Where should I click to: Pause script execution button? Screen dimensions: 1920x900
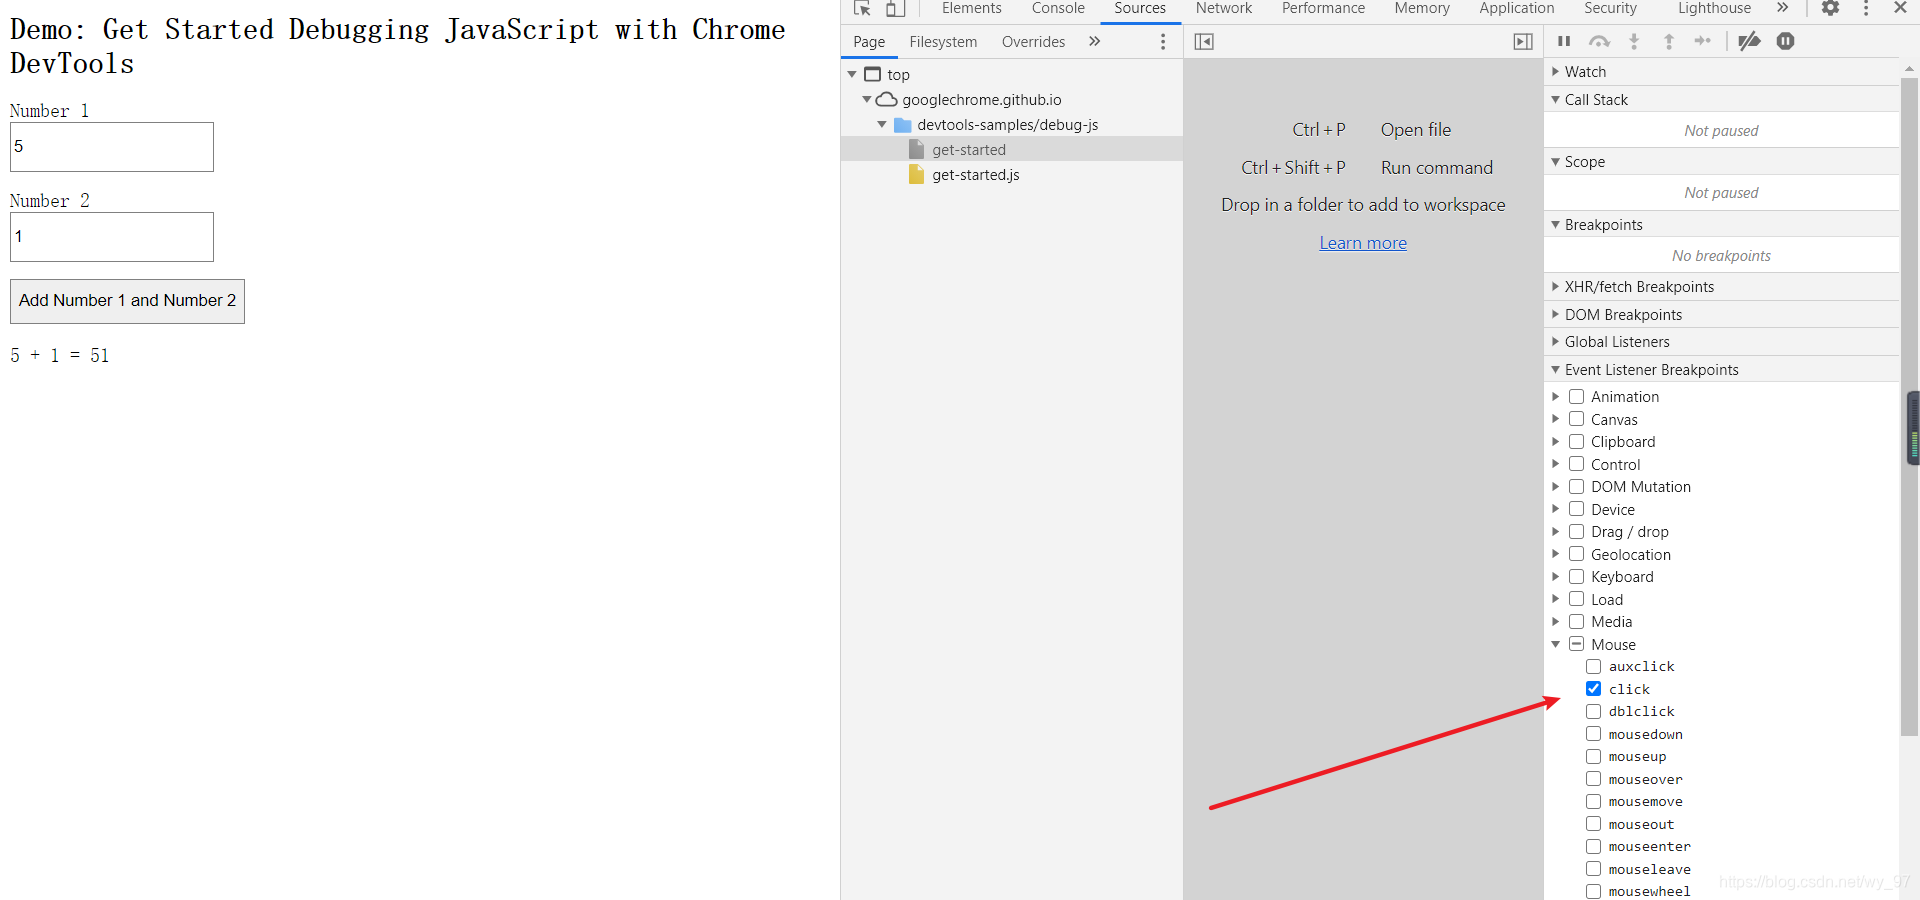coord(1564,41)
